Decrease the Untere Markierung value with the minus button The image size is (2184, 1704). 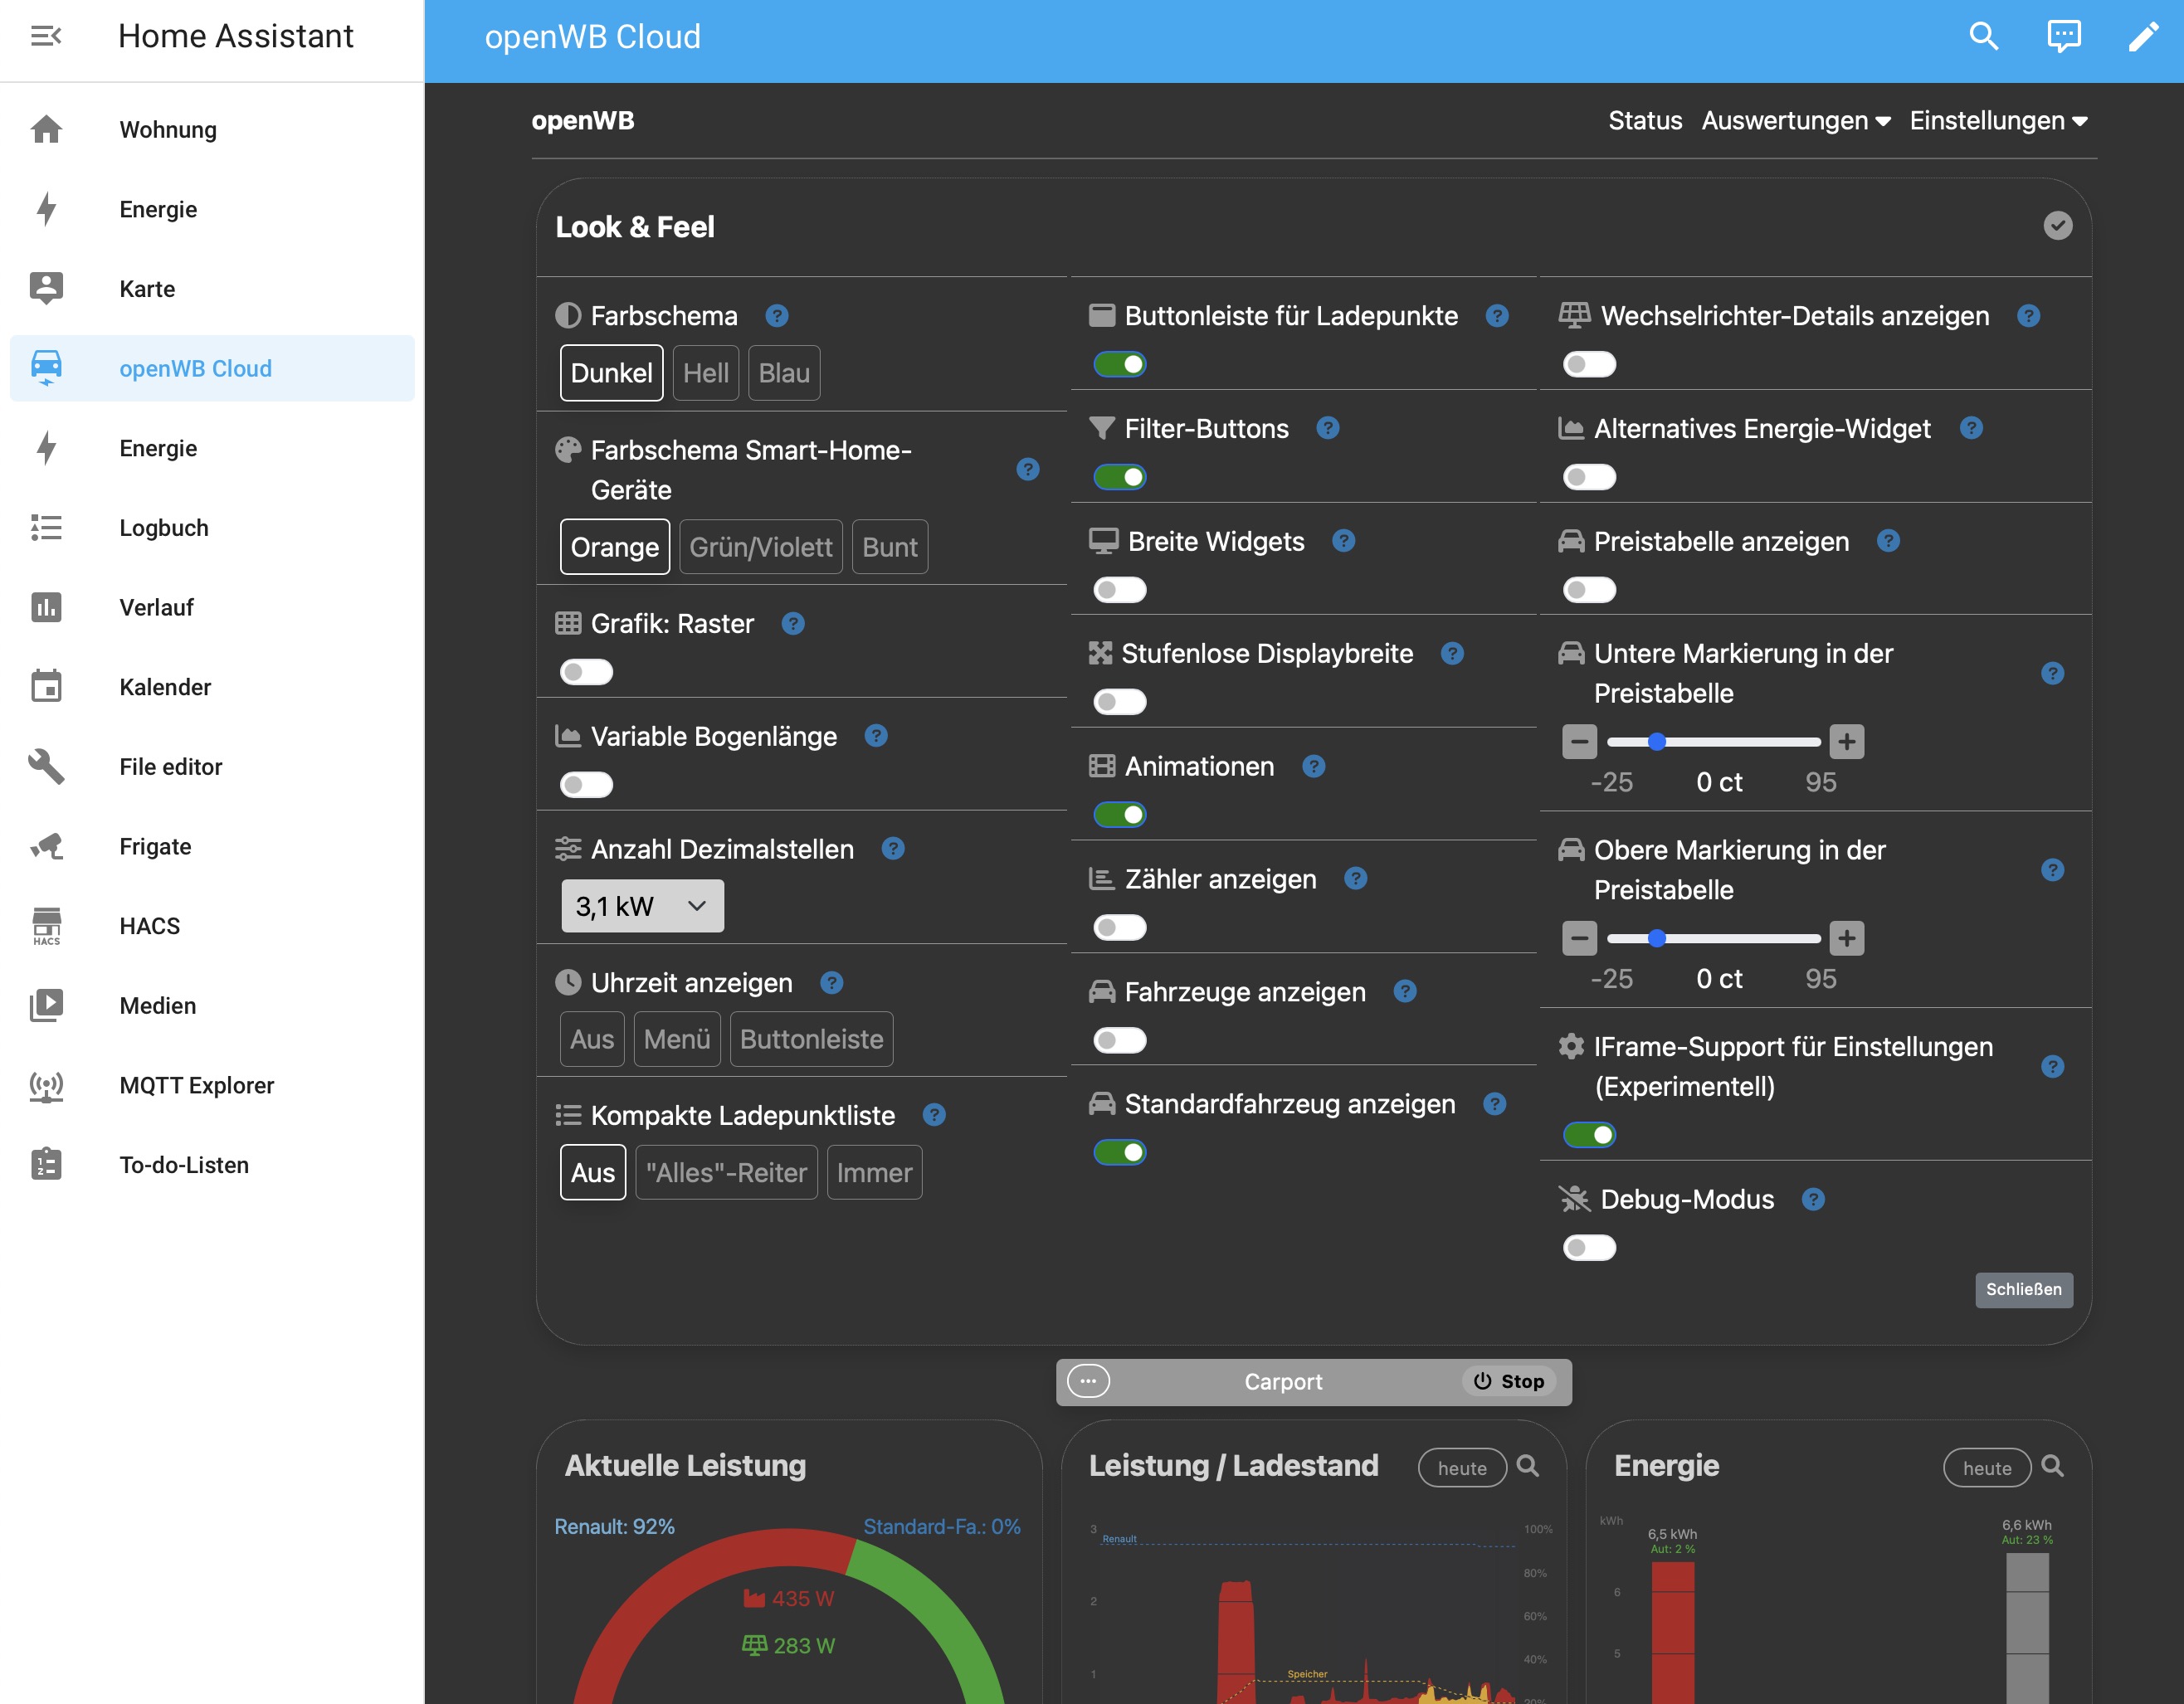(x=1579, y=742)
